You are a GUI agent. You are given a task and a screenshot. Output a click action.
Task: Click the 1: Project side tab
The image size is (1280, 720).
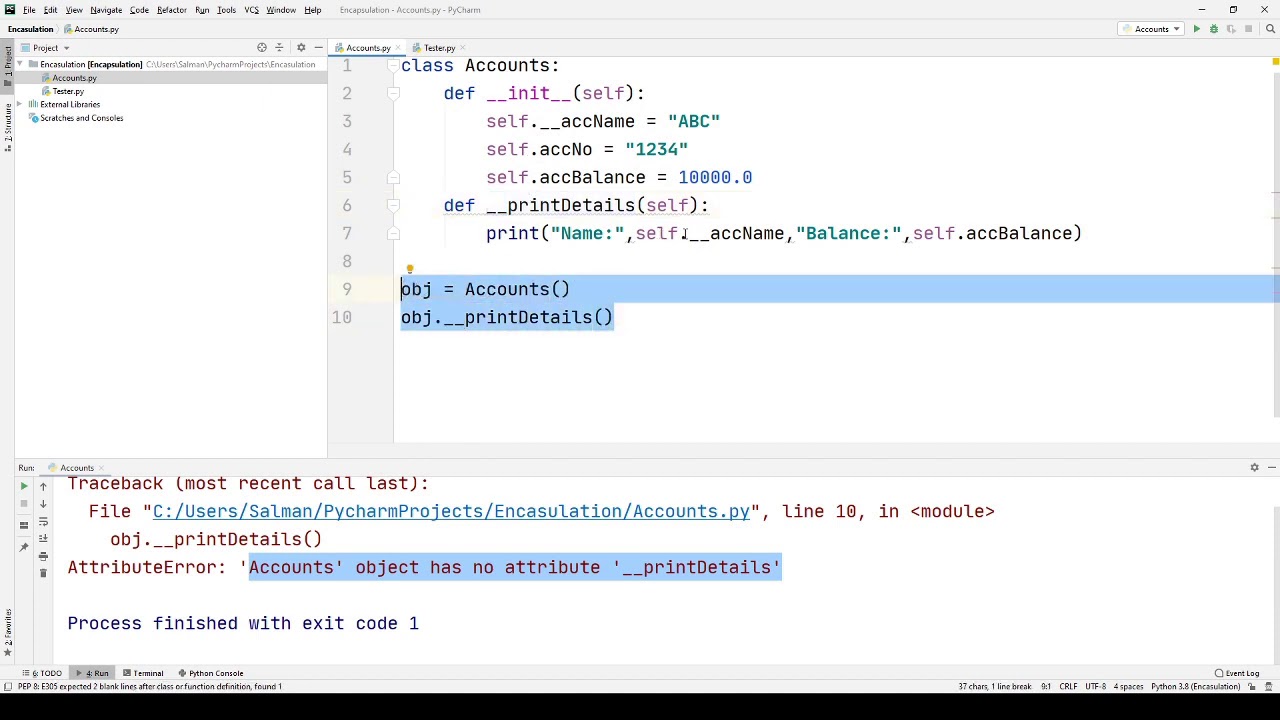pos(7,68)
